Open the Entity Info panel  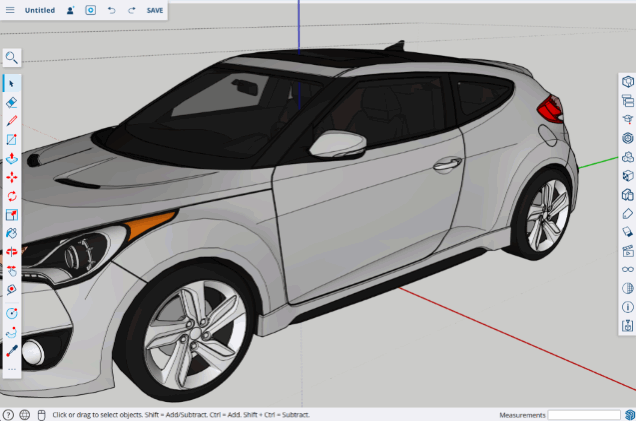click(x=627, y=80)
